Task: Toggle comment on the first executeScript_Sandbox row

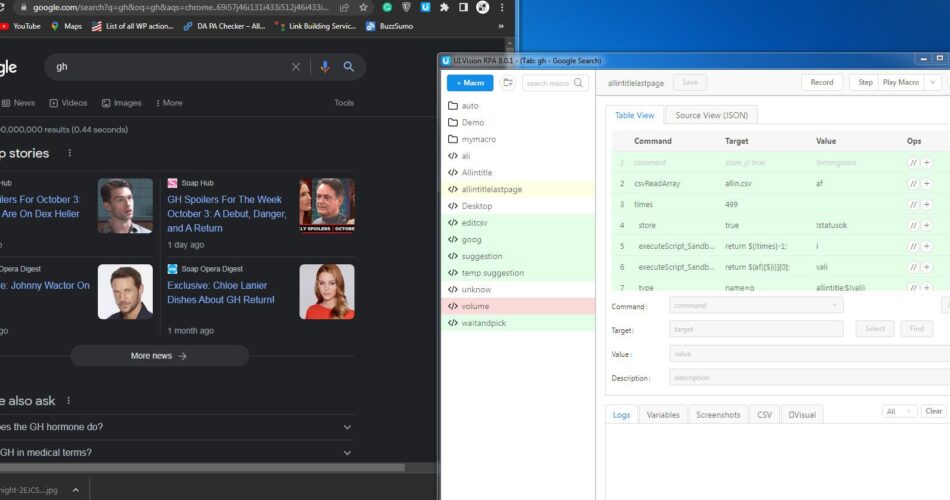Action: click(x=913, y=247)
